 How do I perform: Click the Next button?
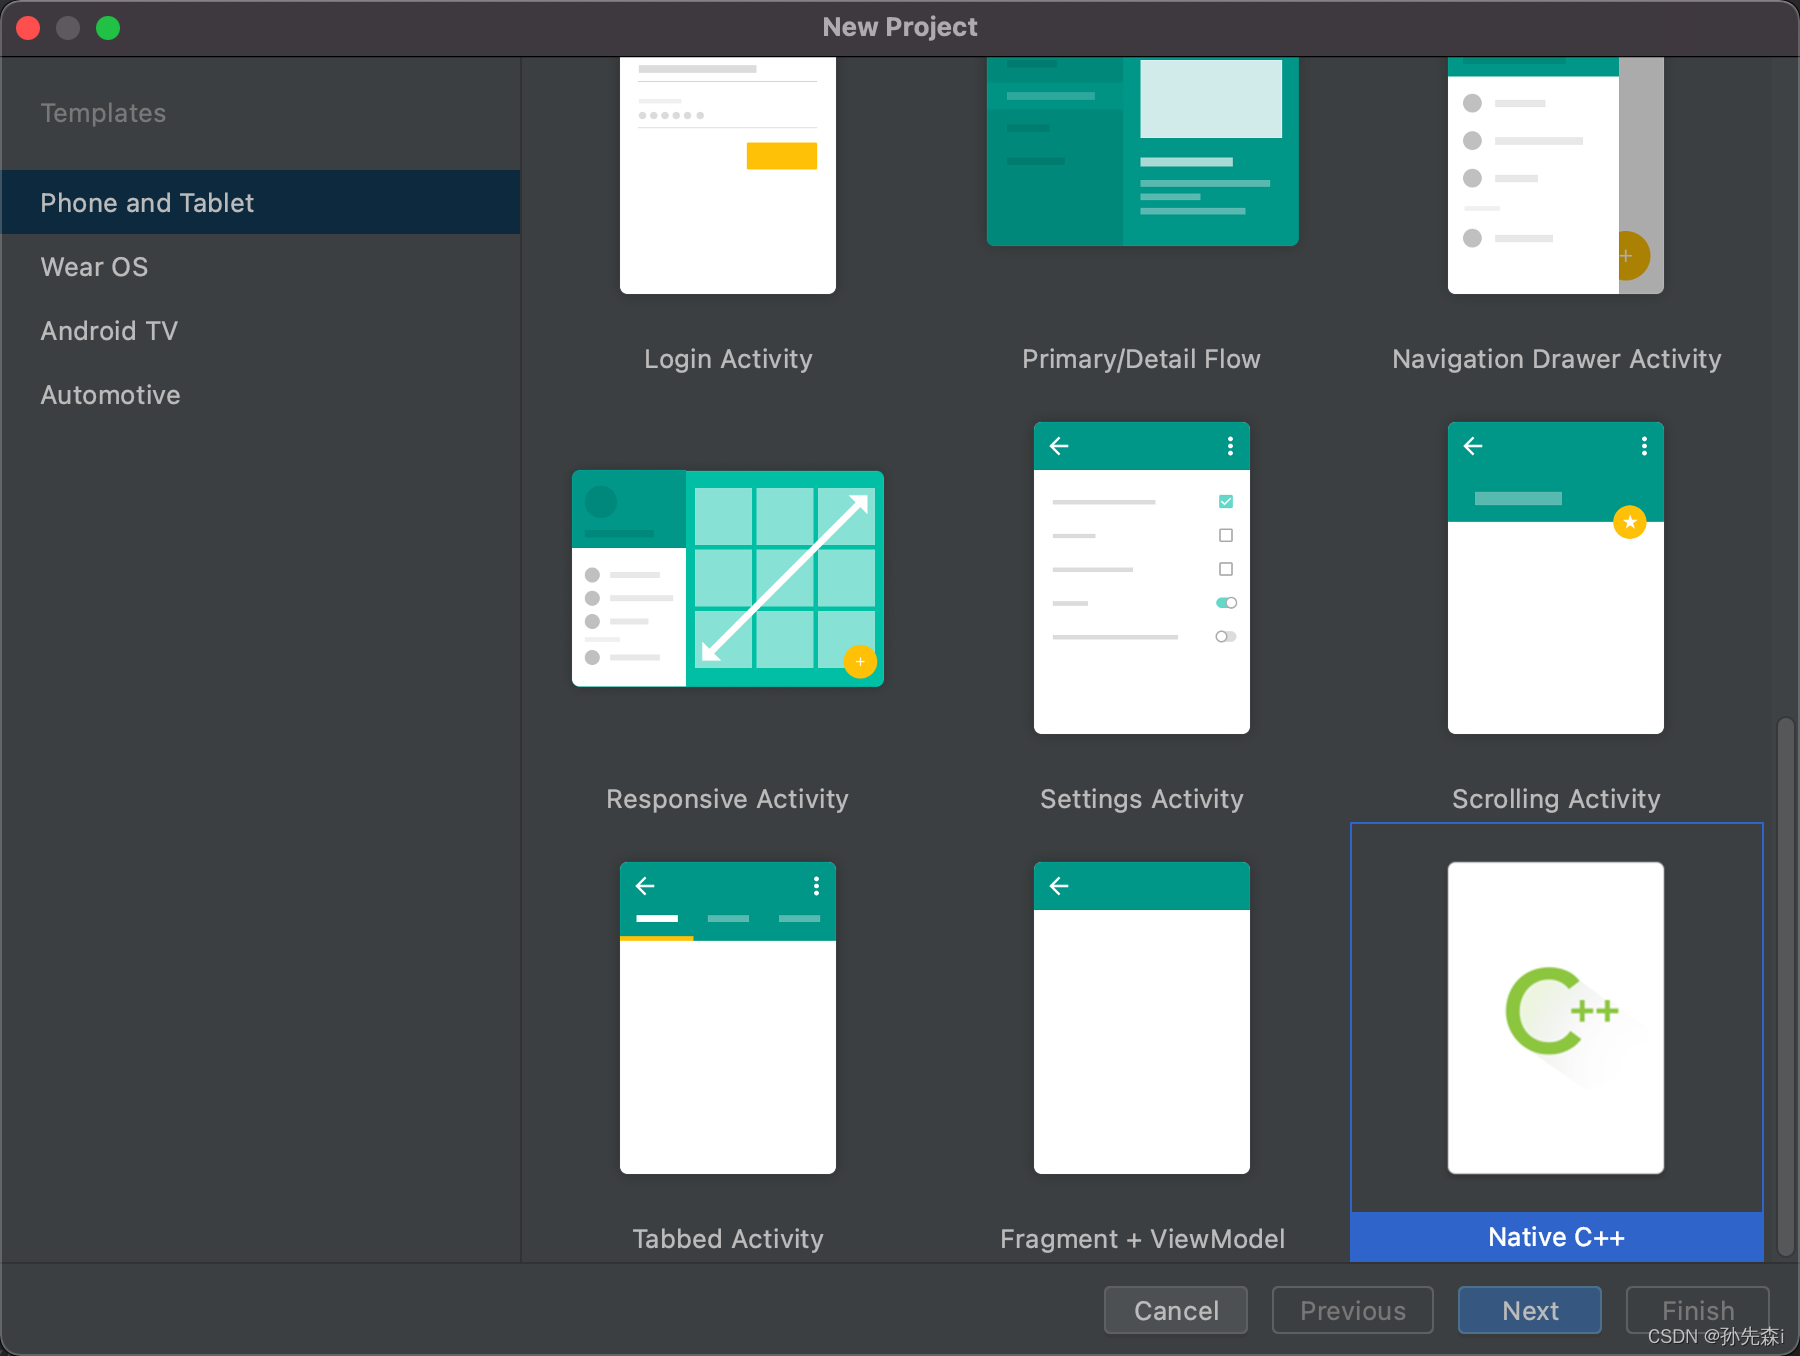point(1530,1310)
